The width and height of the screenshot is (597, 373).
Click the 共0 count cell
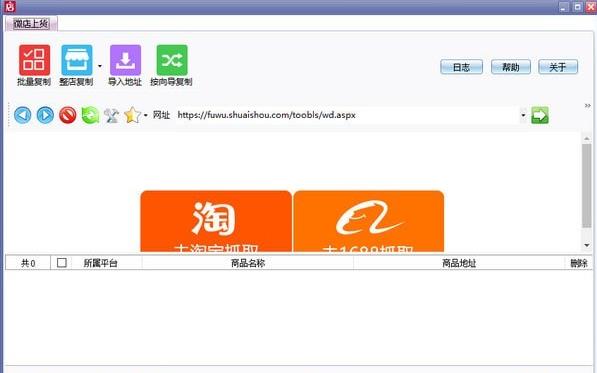[28, 263]
